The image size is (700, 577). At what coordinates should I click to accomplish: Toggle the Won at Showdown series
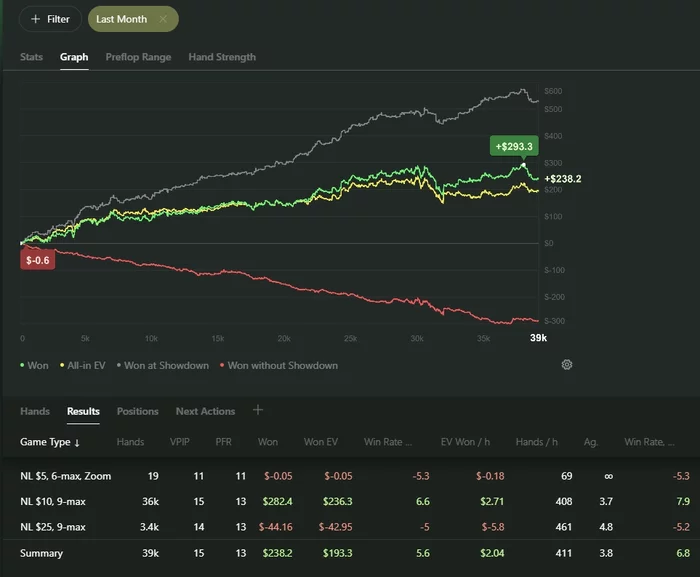point(162,365)
